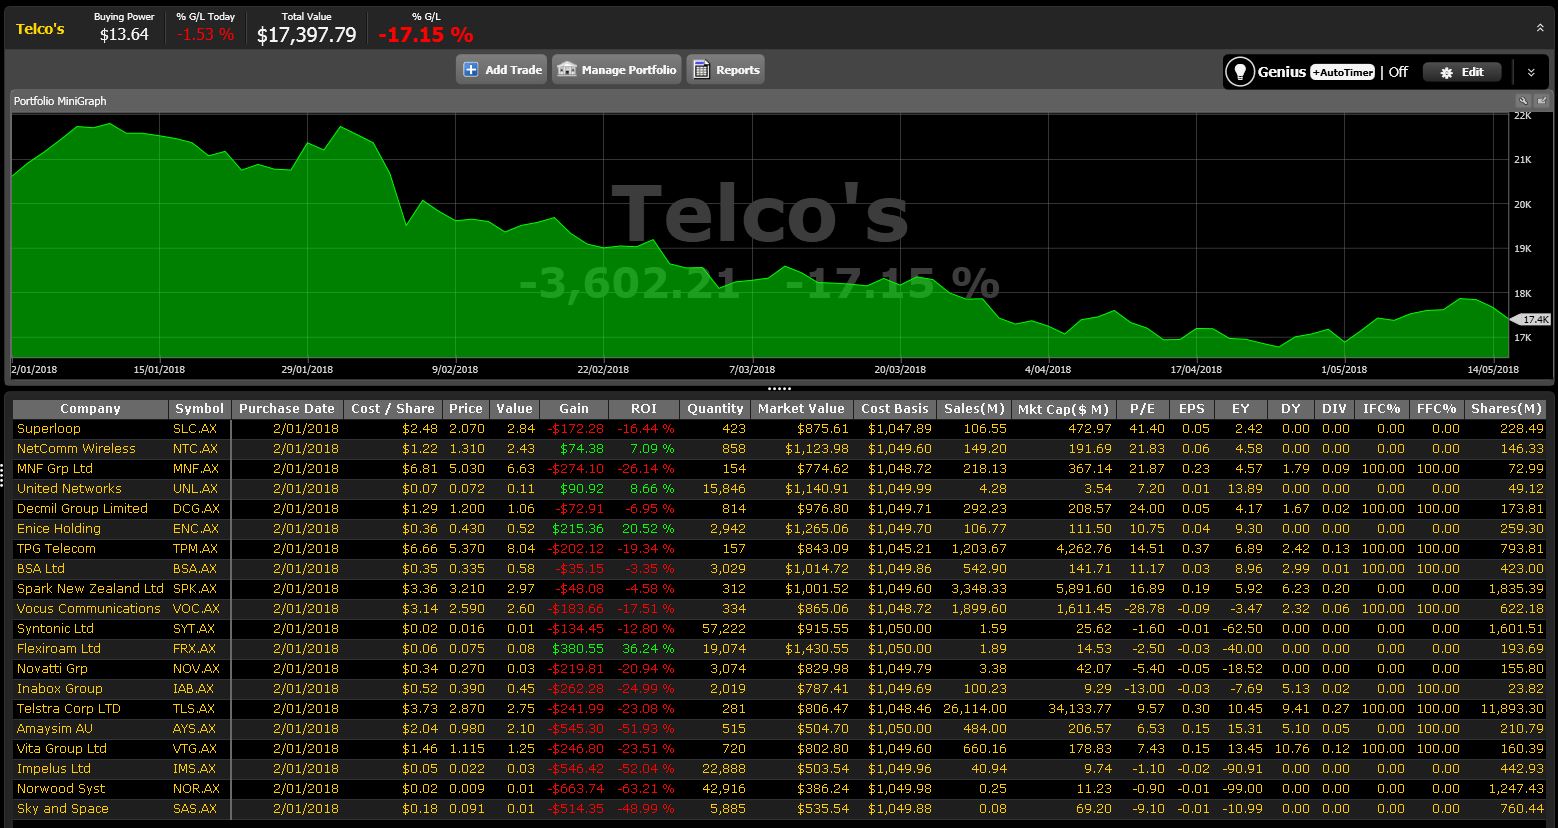Select the NetComm Wireless row
This screenshot has width=1558, height=828.
coord(780,448)
